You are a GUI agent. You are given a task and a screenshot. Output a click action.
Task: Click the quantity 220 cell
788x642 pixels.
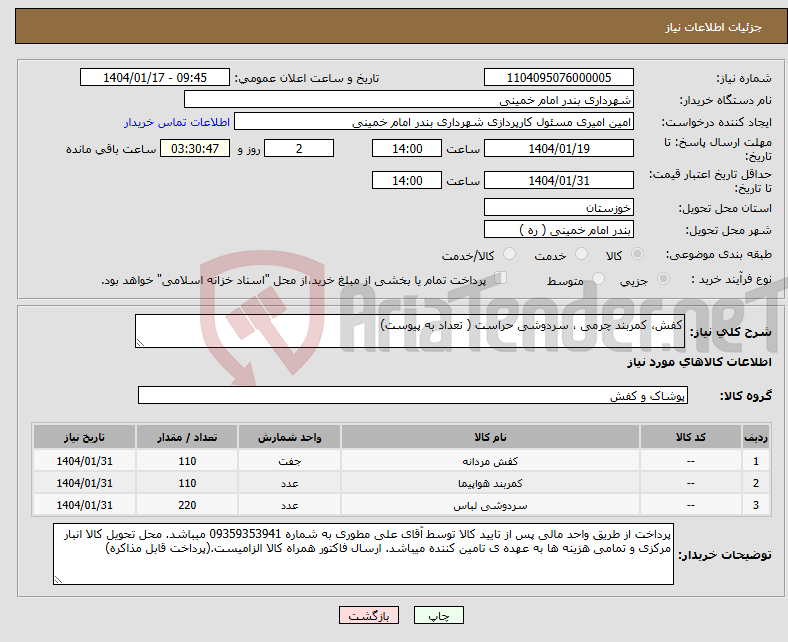coord(186,505)
